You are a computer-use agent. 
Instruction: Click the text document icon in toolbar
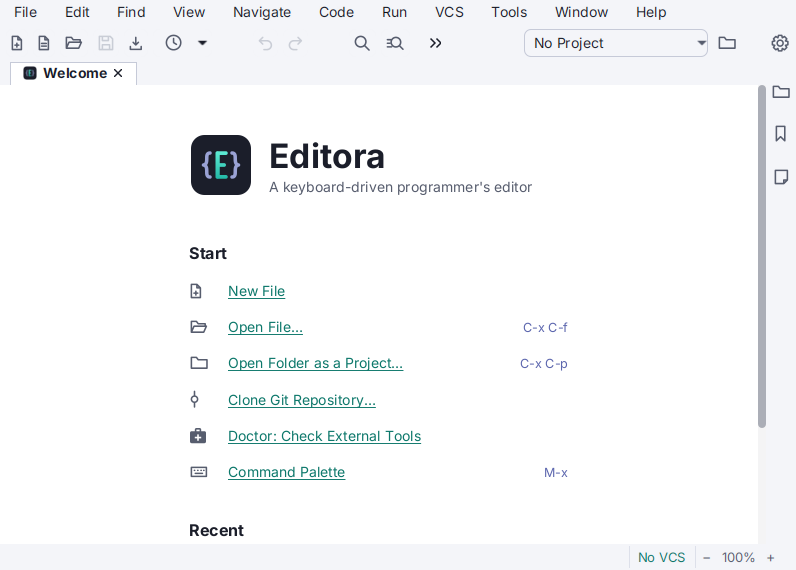(44, 43)
